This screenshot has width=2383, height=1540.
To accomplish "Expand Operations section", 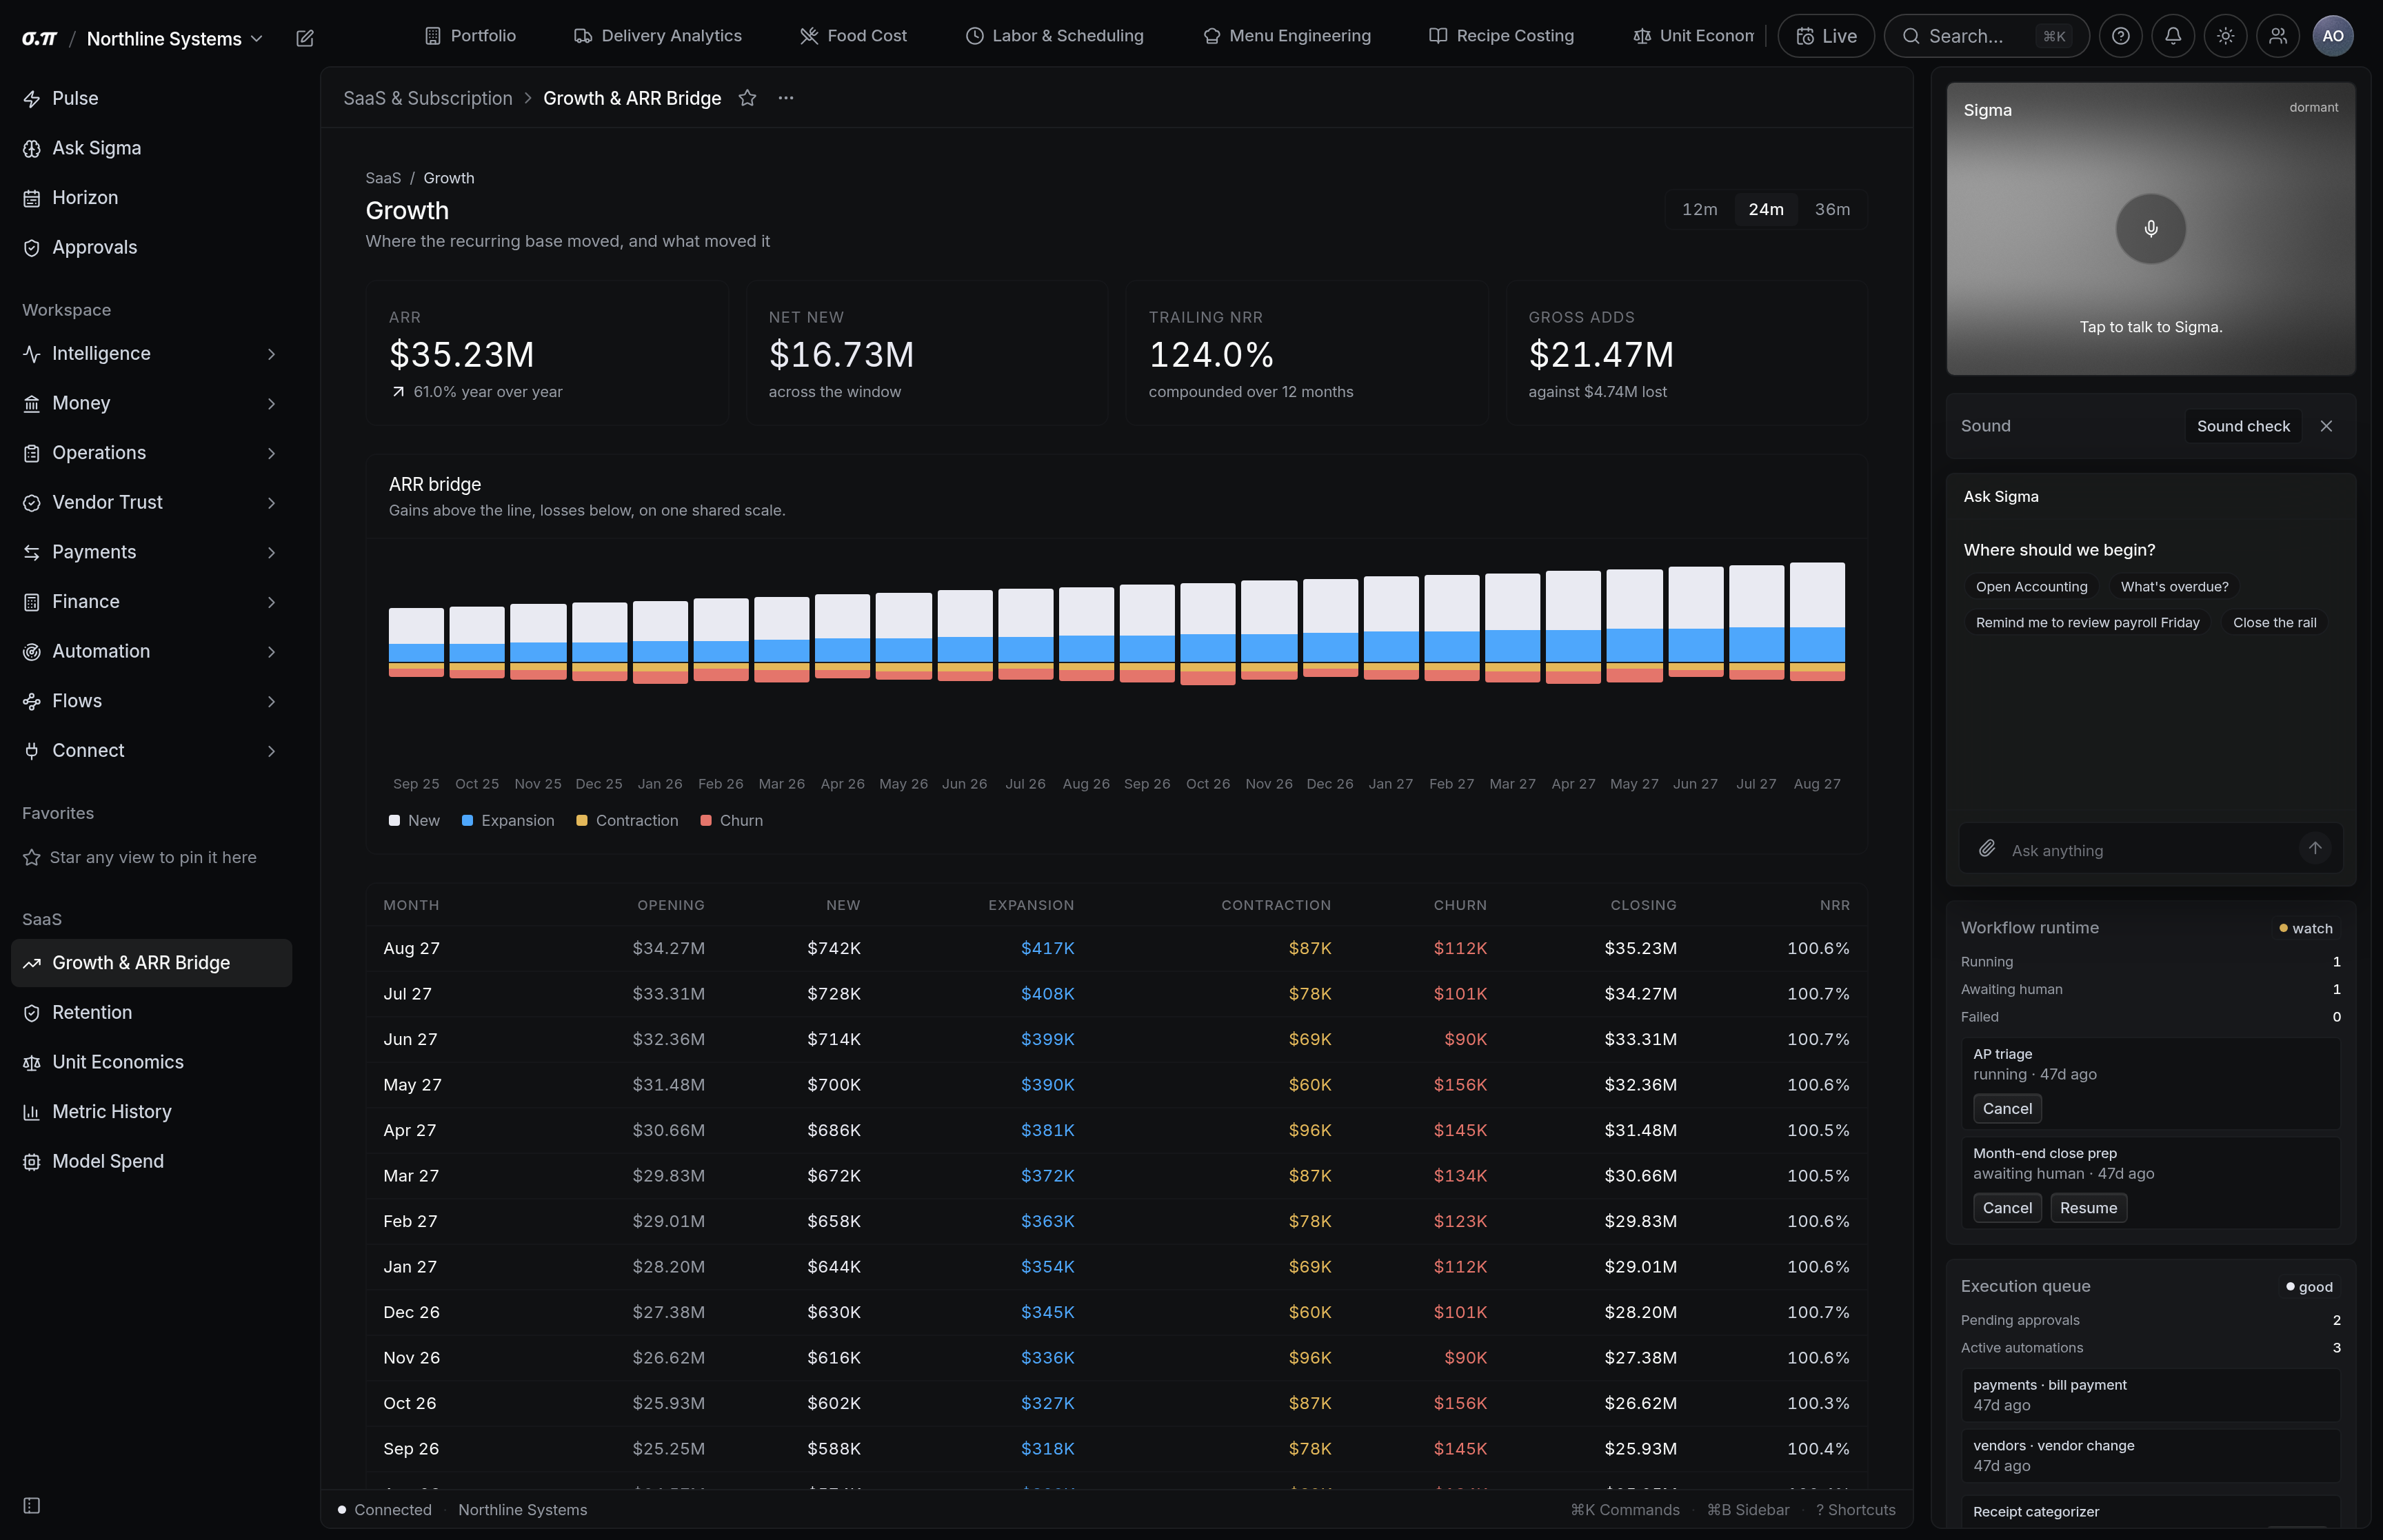I will [x=151, y=453].
